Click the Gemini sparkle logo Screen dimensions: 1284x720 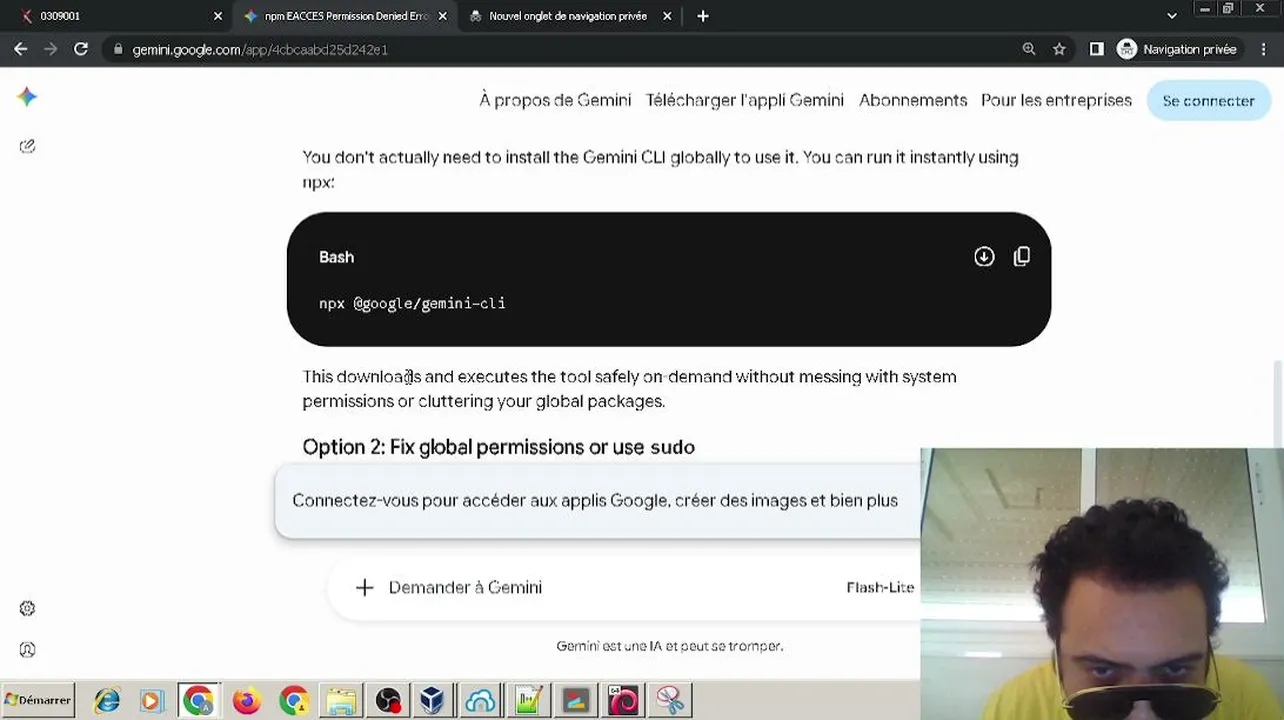(x=27, y=96)
